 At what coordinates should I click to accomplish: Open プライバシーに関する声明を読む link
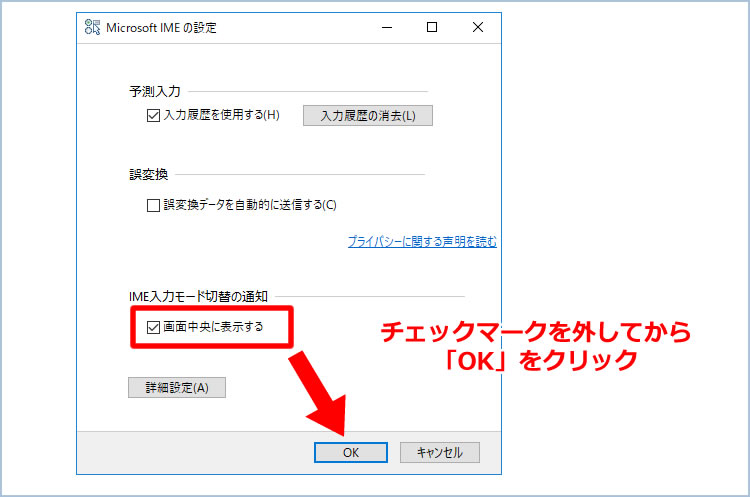pos(422,242)
